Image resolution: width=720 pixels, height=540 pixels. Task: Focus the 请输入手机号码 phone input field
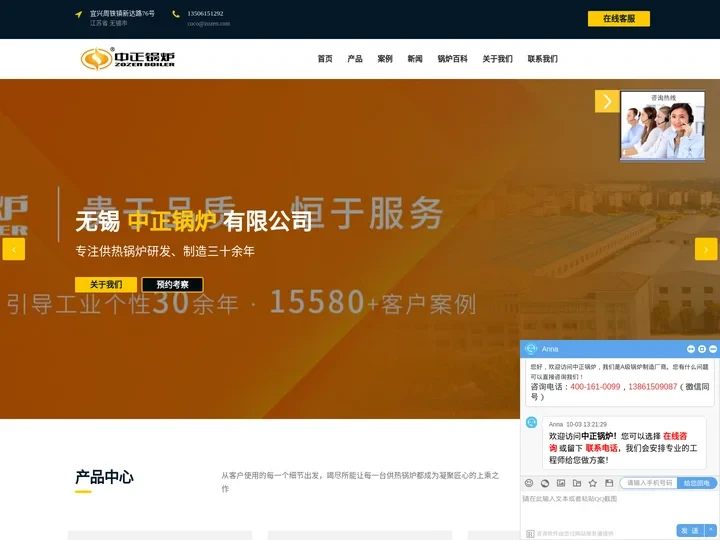click(x=649, y=483)
